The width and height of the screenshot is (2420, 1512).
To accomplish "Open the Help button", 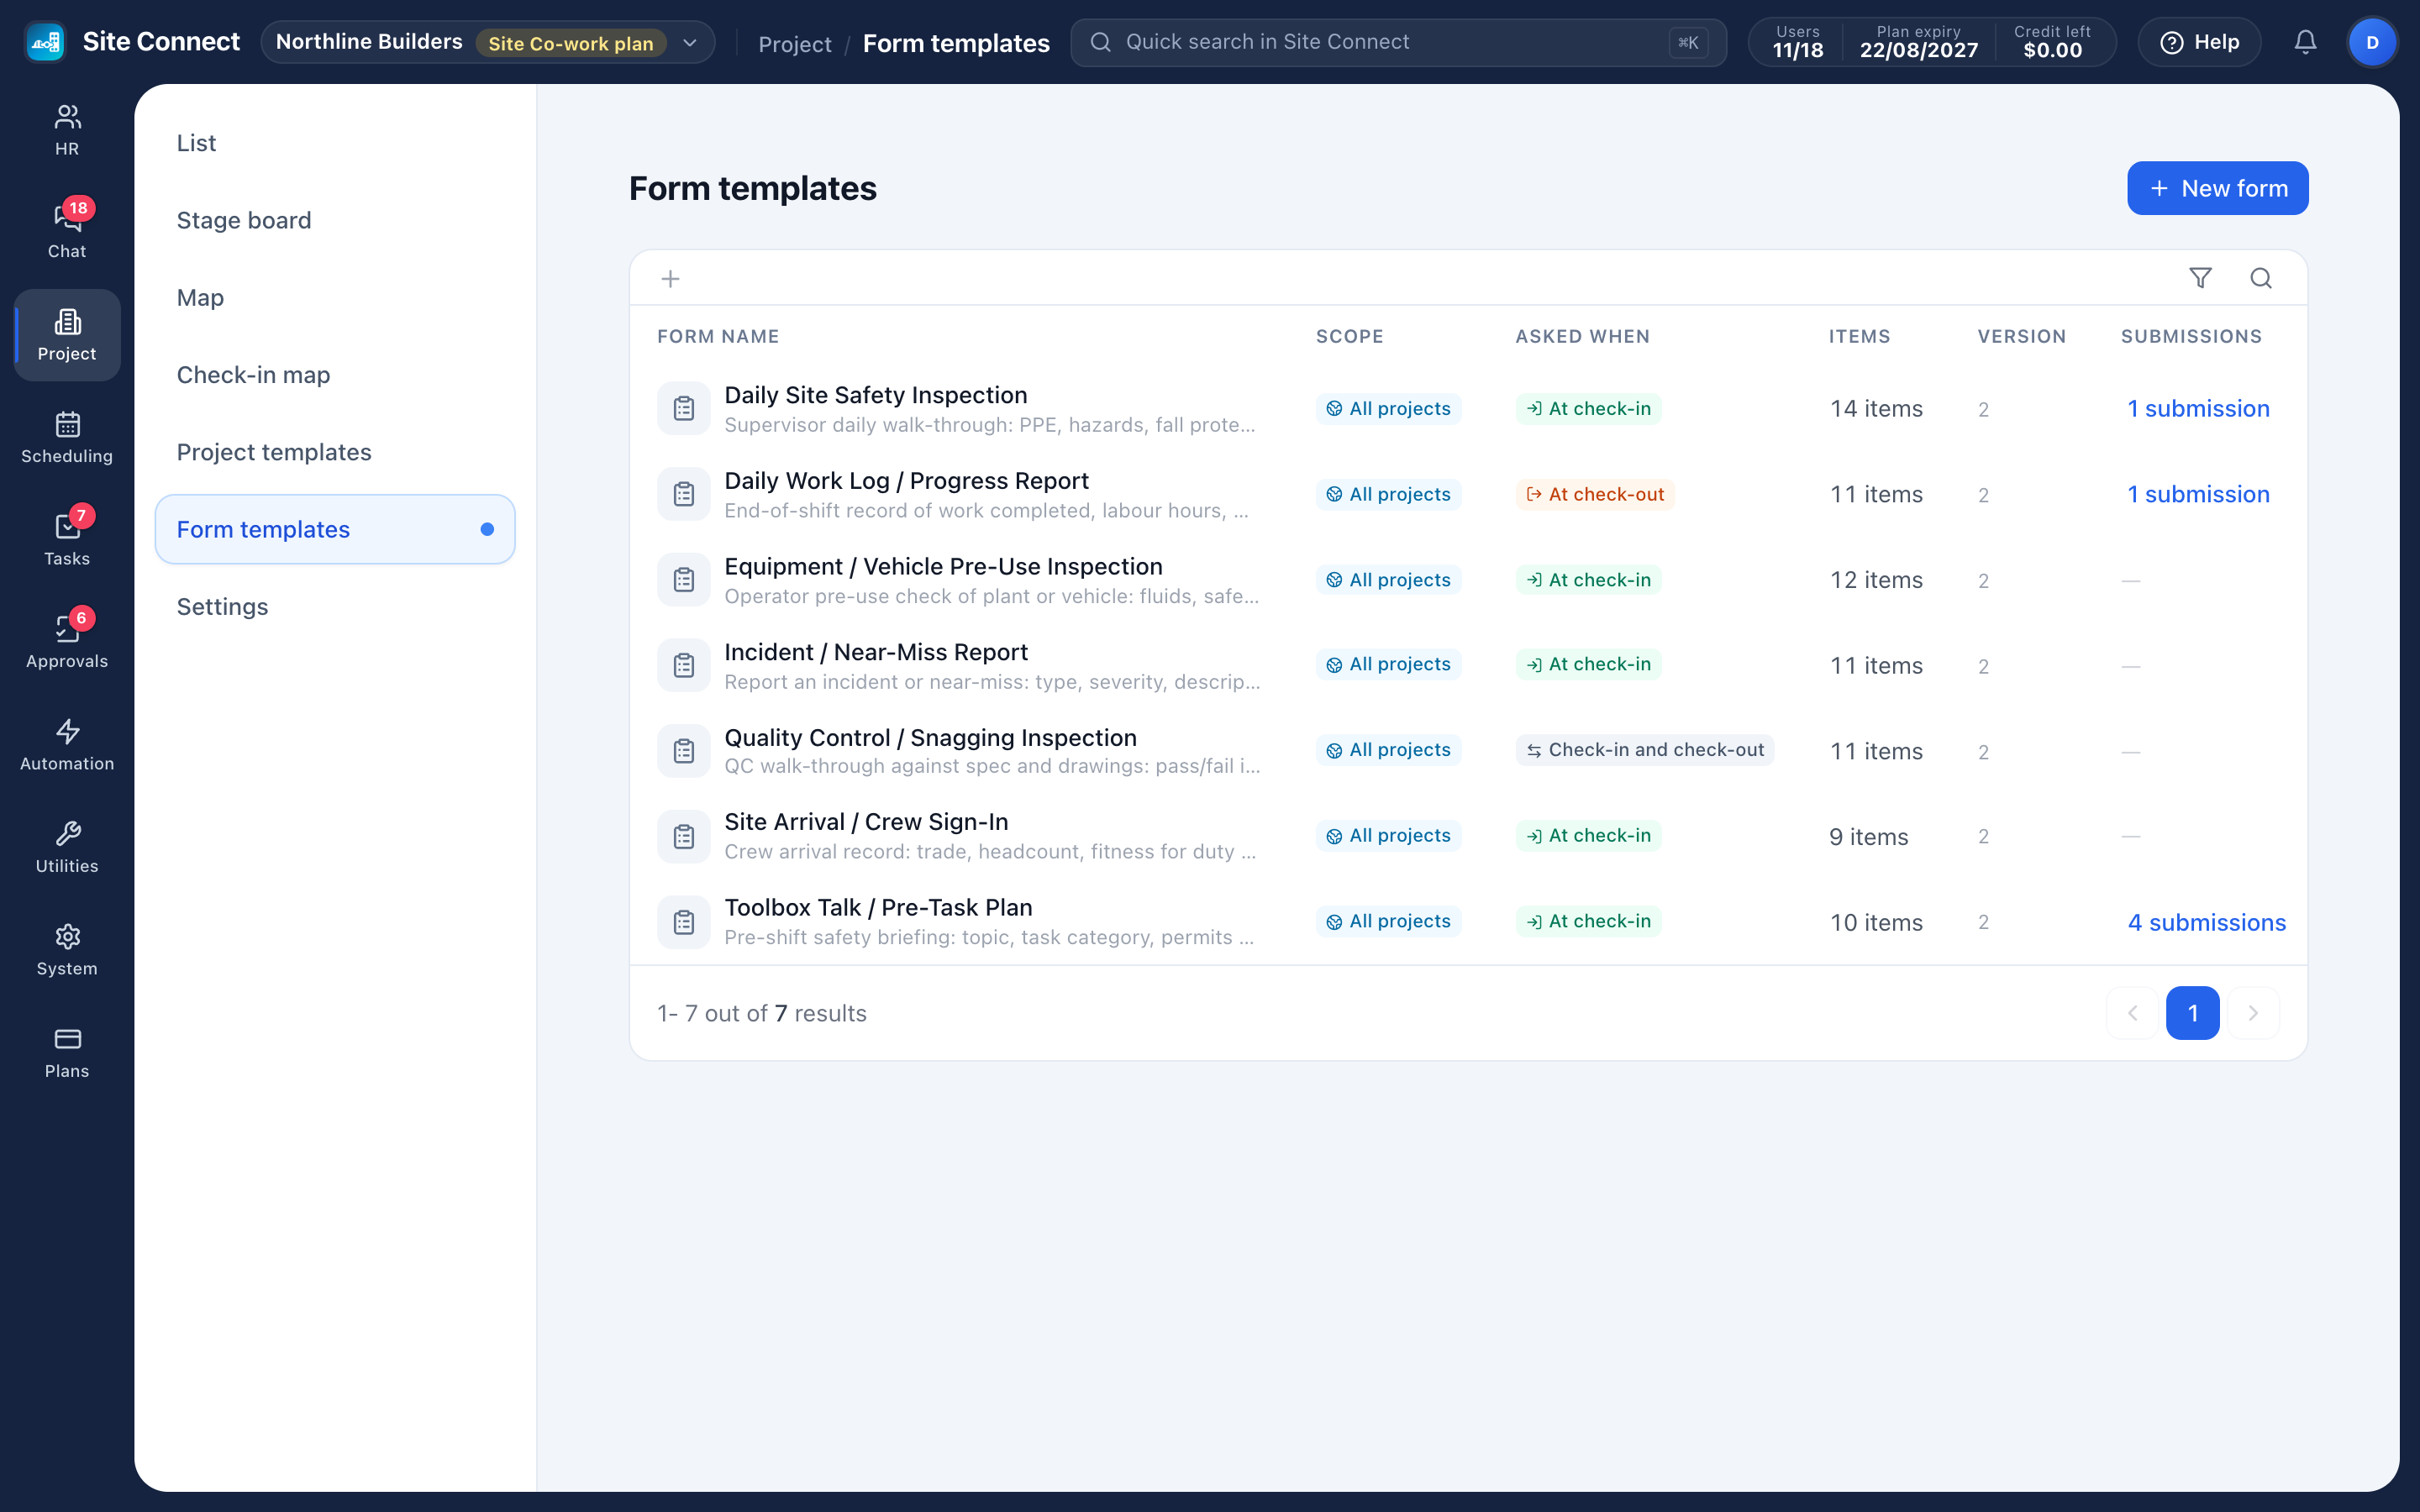I will point(2199,42).
